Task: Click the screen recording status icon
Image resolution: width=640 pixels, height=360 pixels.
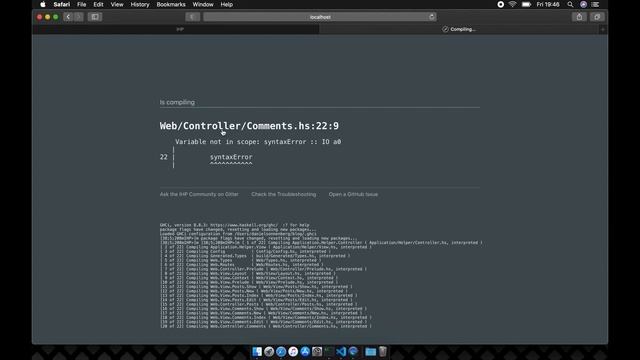Action: [x=500, y=4]
